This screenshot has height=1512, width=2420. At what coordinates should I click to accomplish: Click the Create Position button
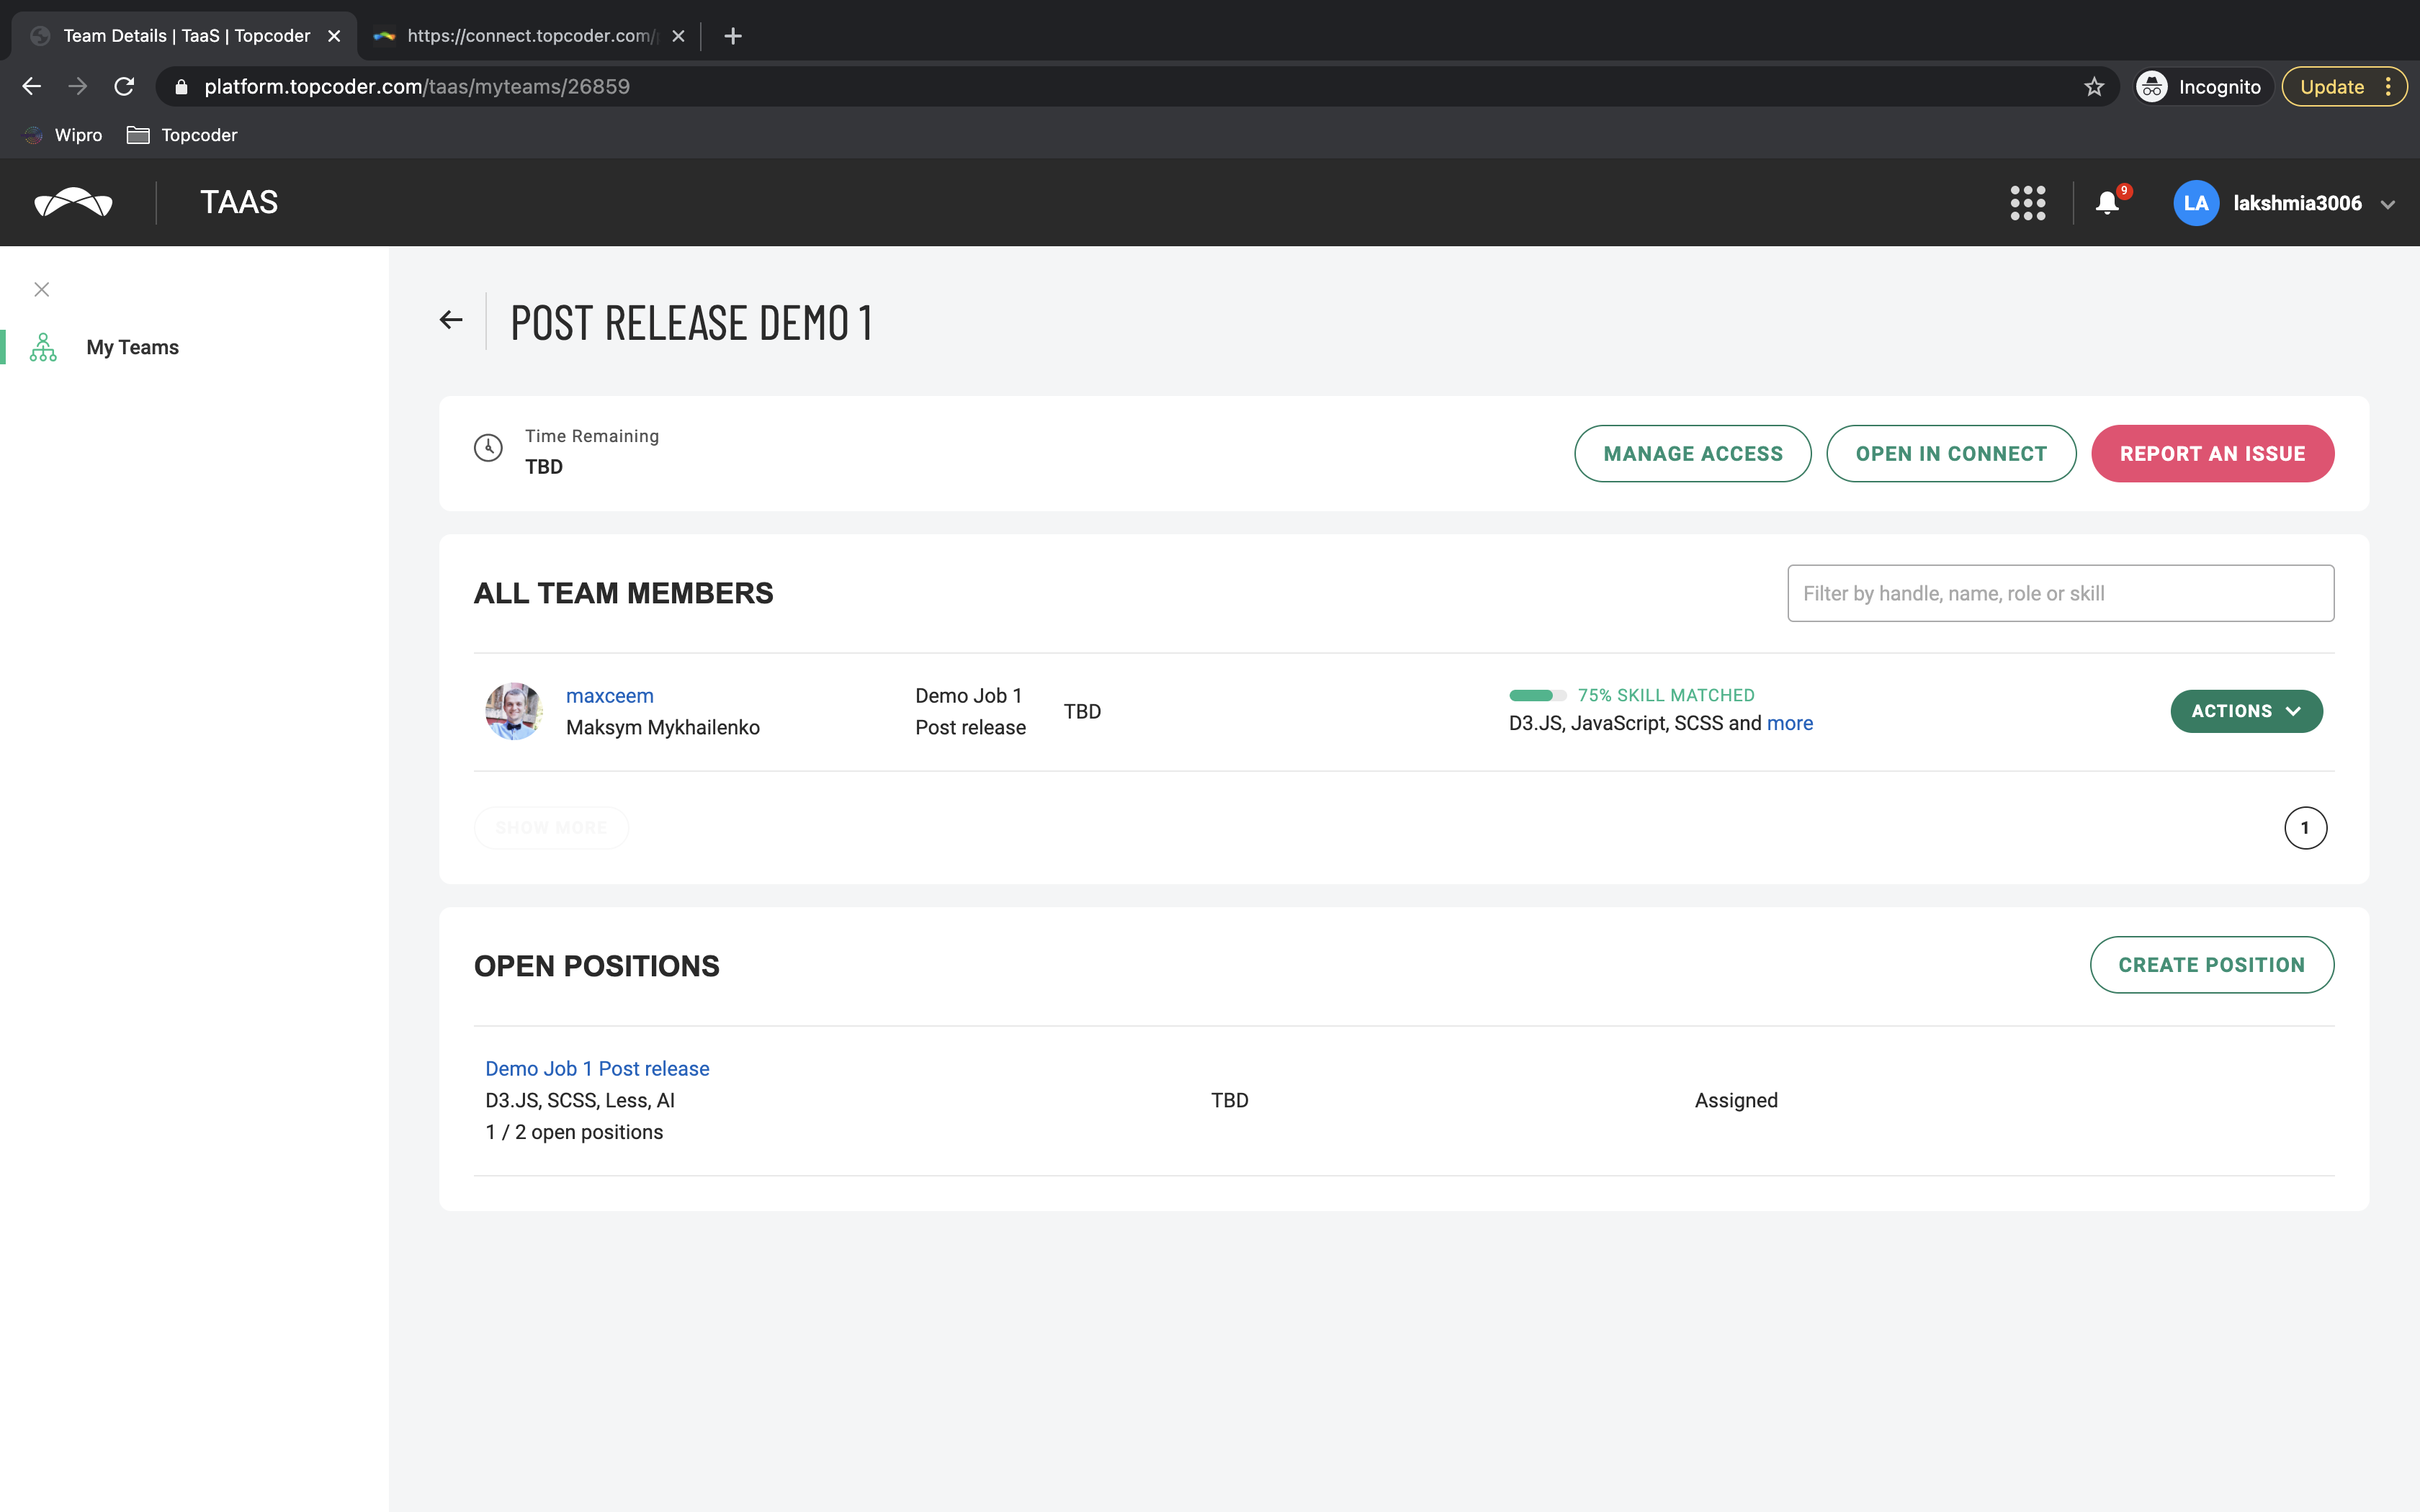tap(2211, 965)
